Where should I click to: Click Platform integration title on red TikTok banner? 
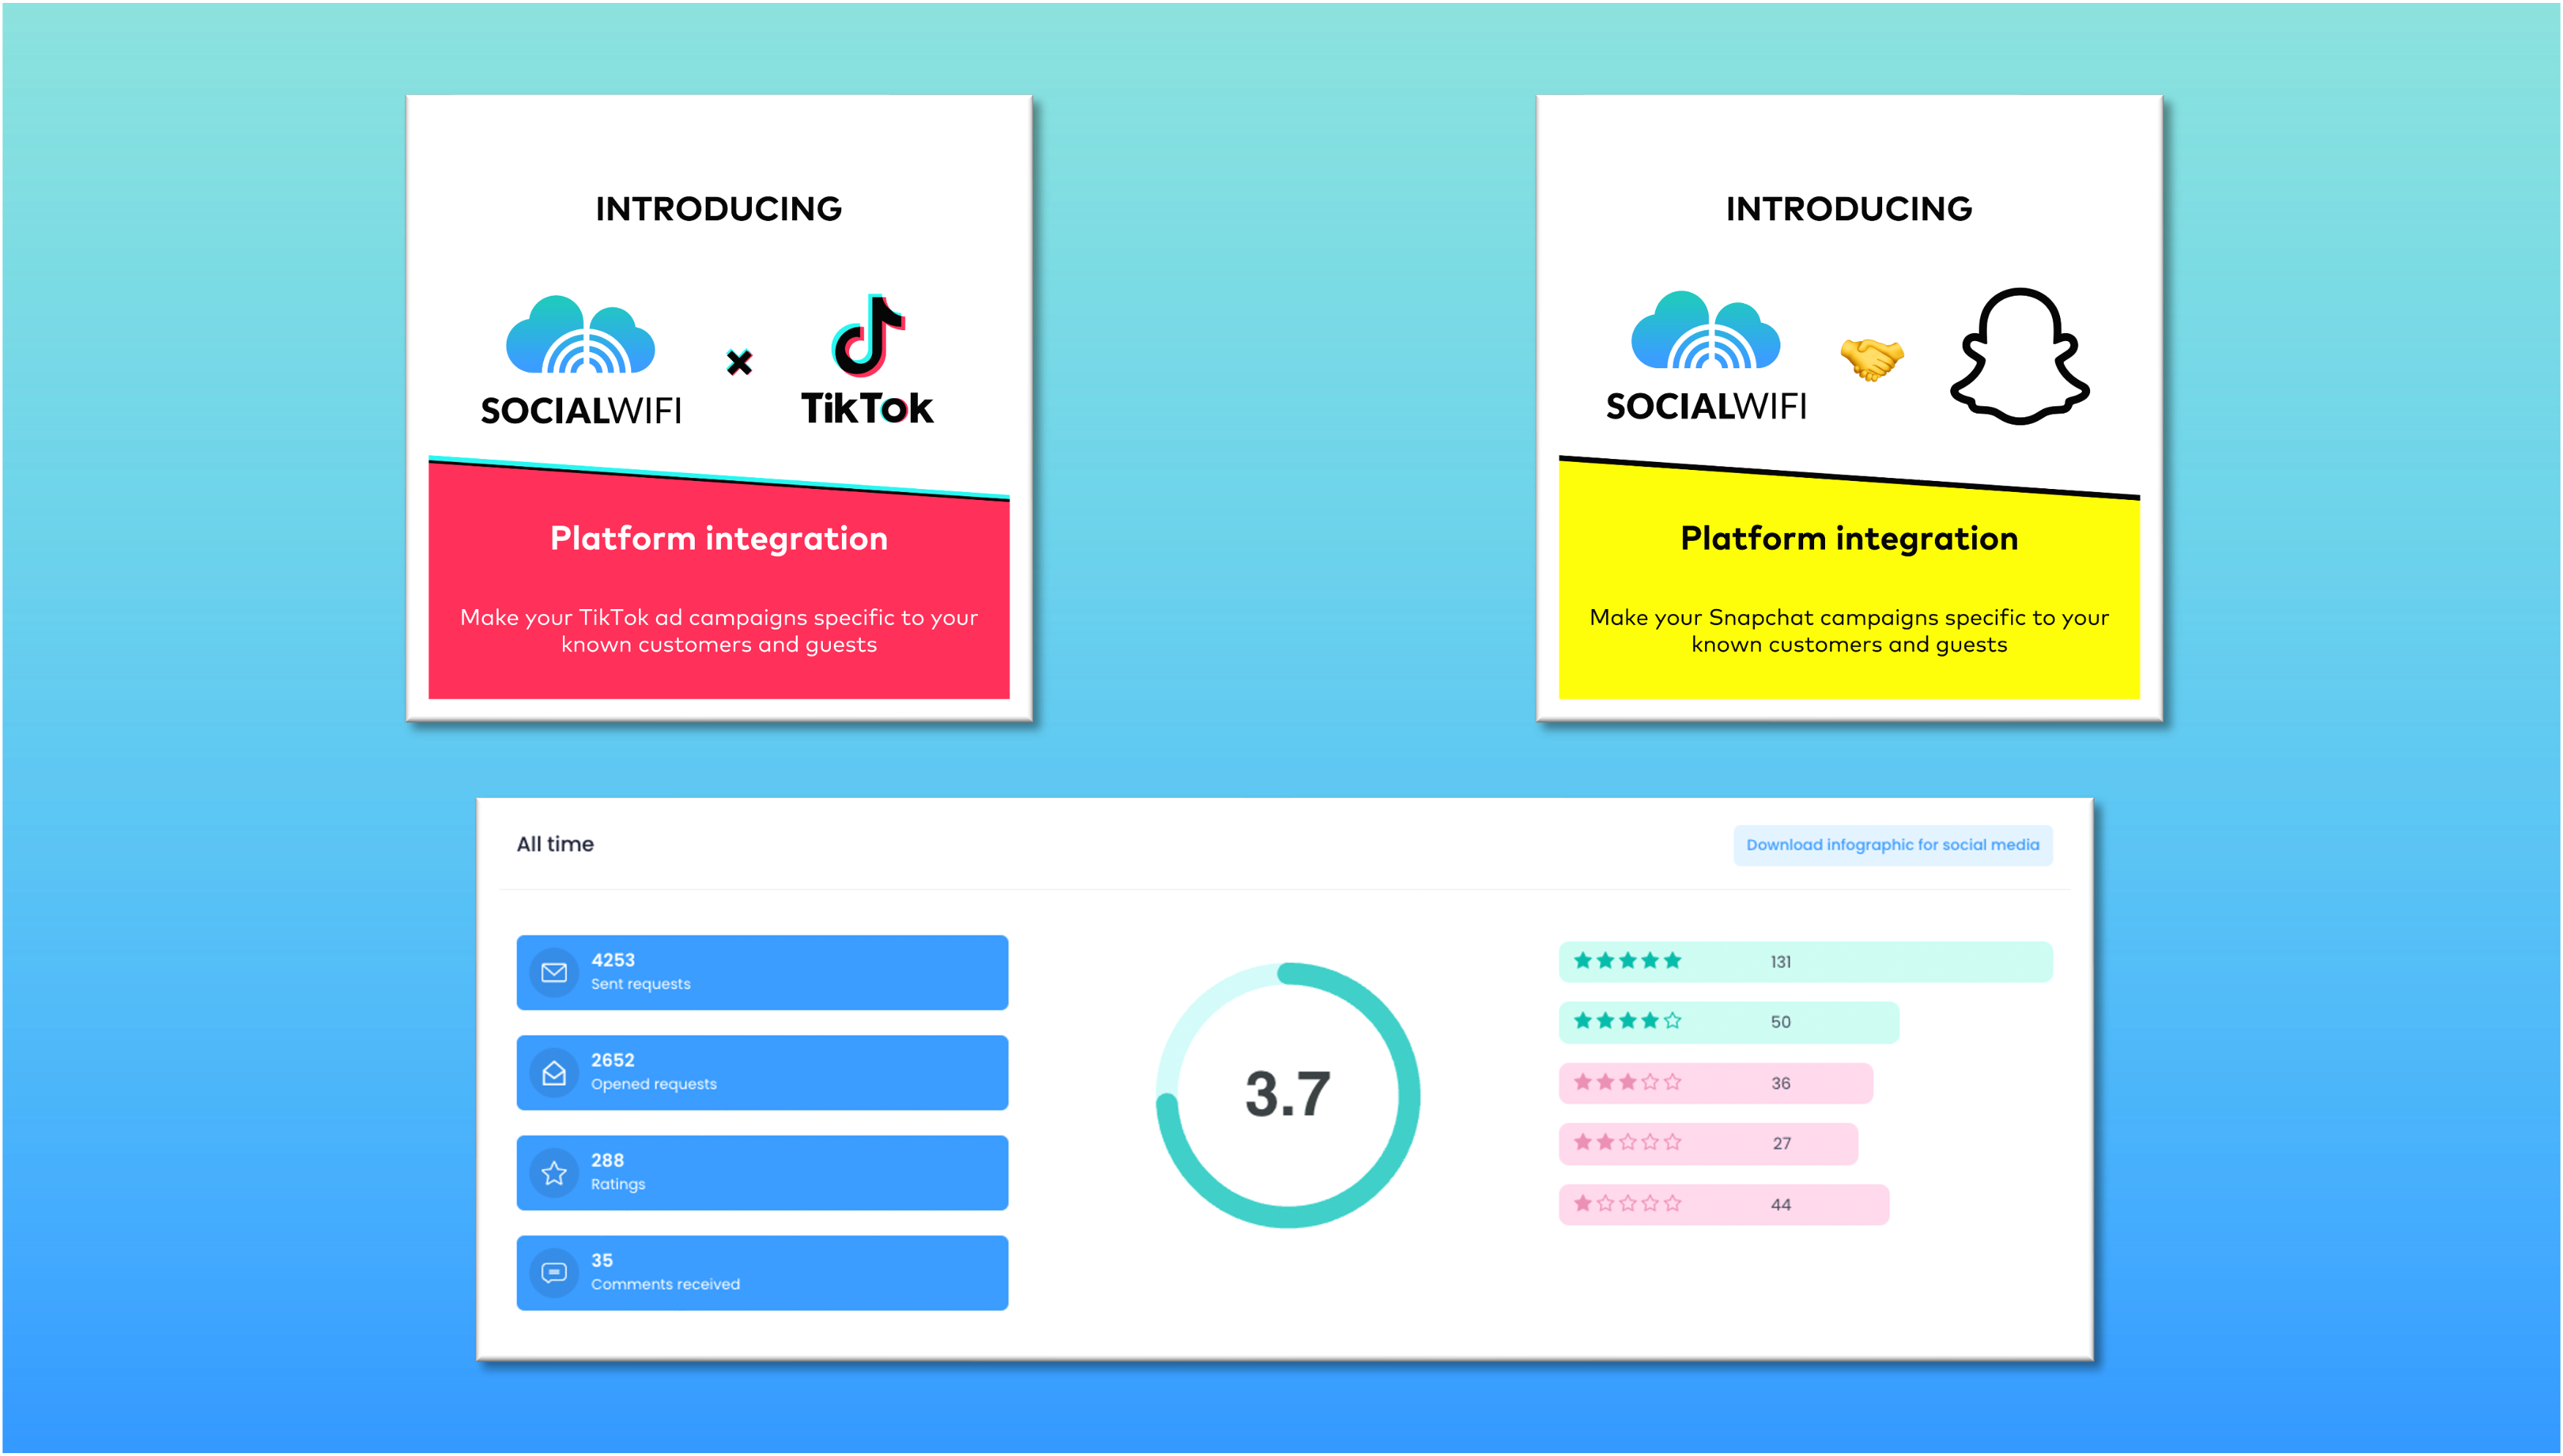point(718,538)
